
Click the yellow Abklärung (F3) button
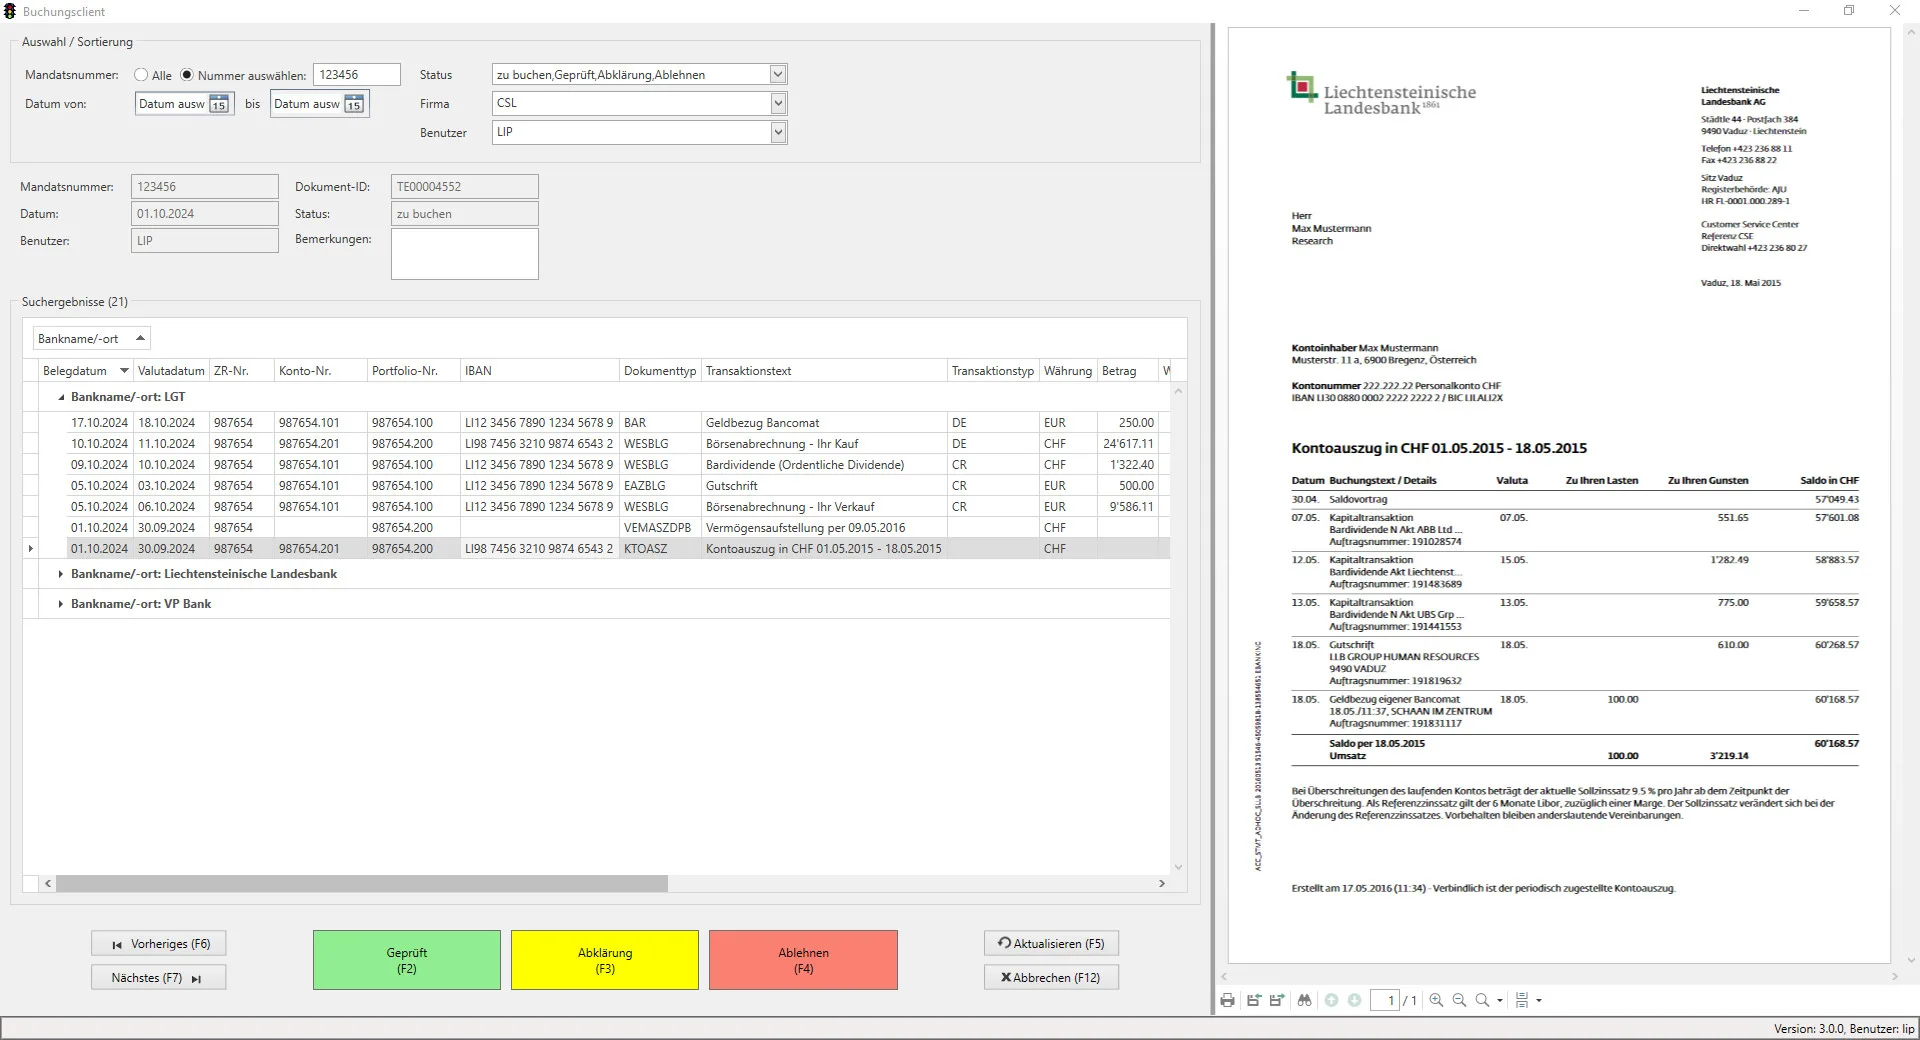coord(605,961)
